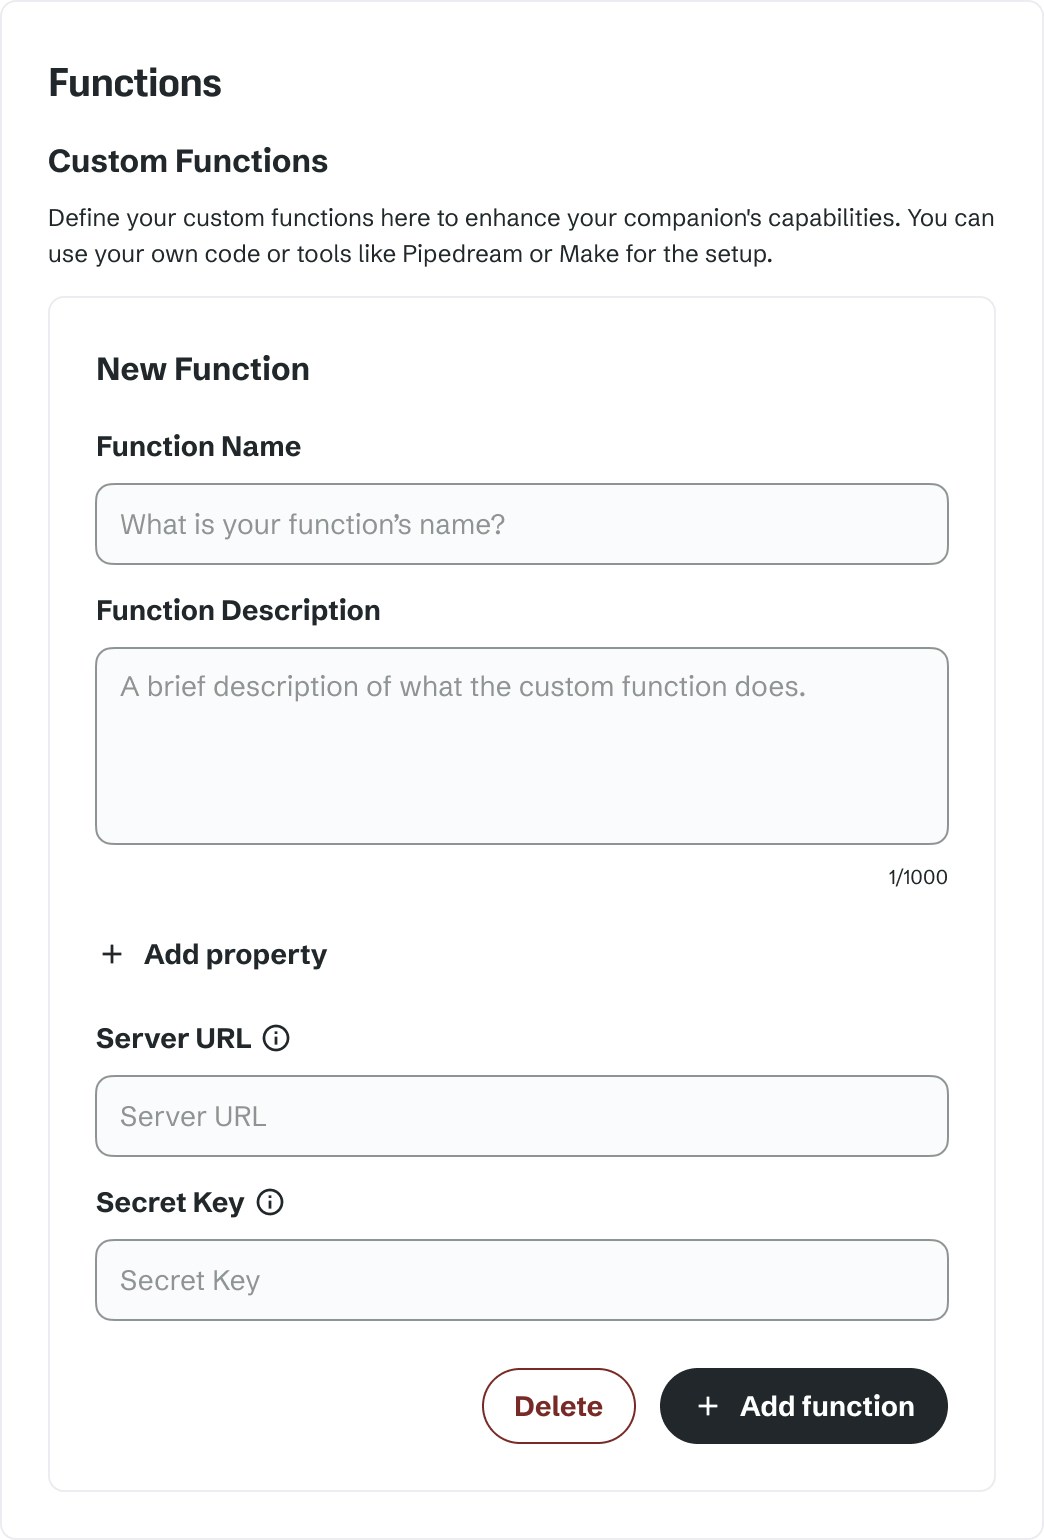Add the function using Add function
The image size is (1044, 1540).
[x=803, y=1406]
